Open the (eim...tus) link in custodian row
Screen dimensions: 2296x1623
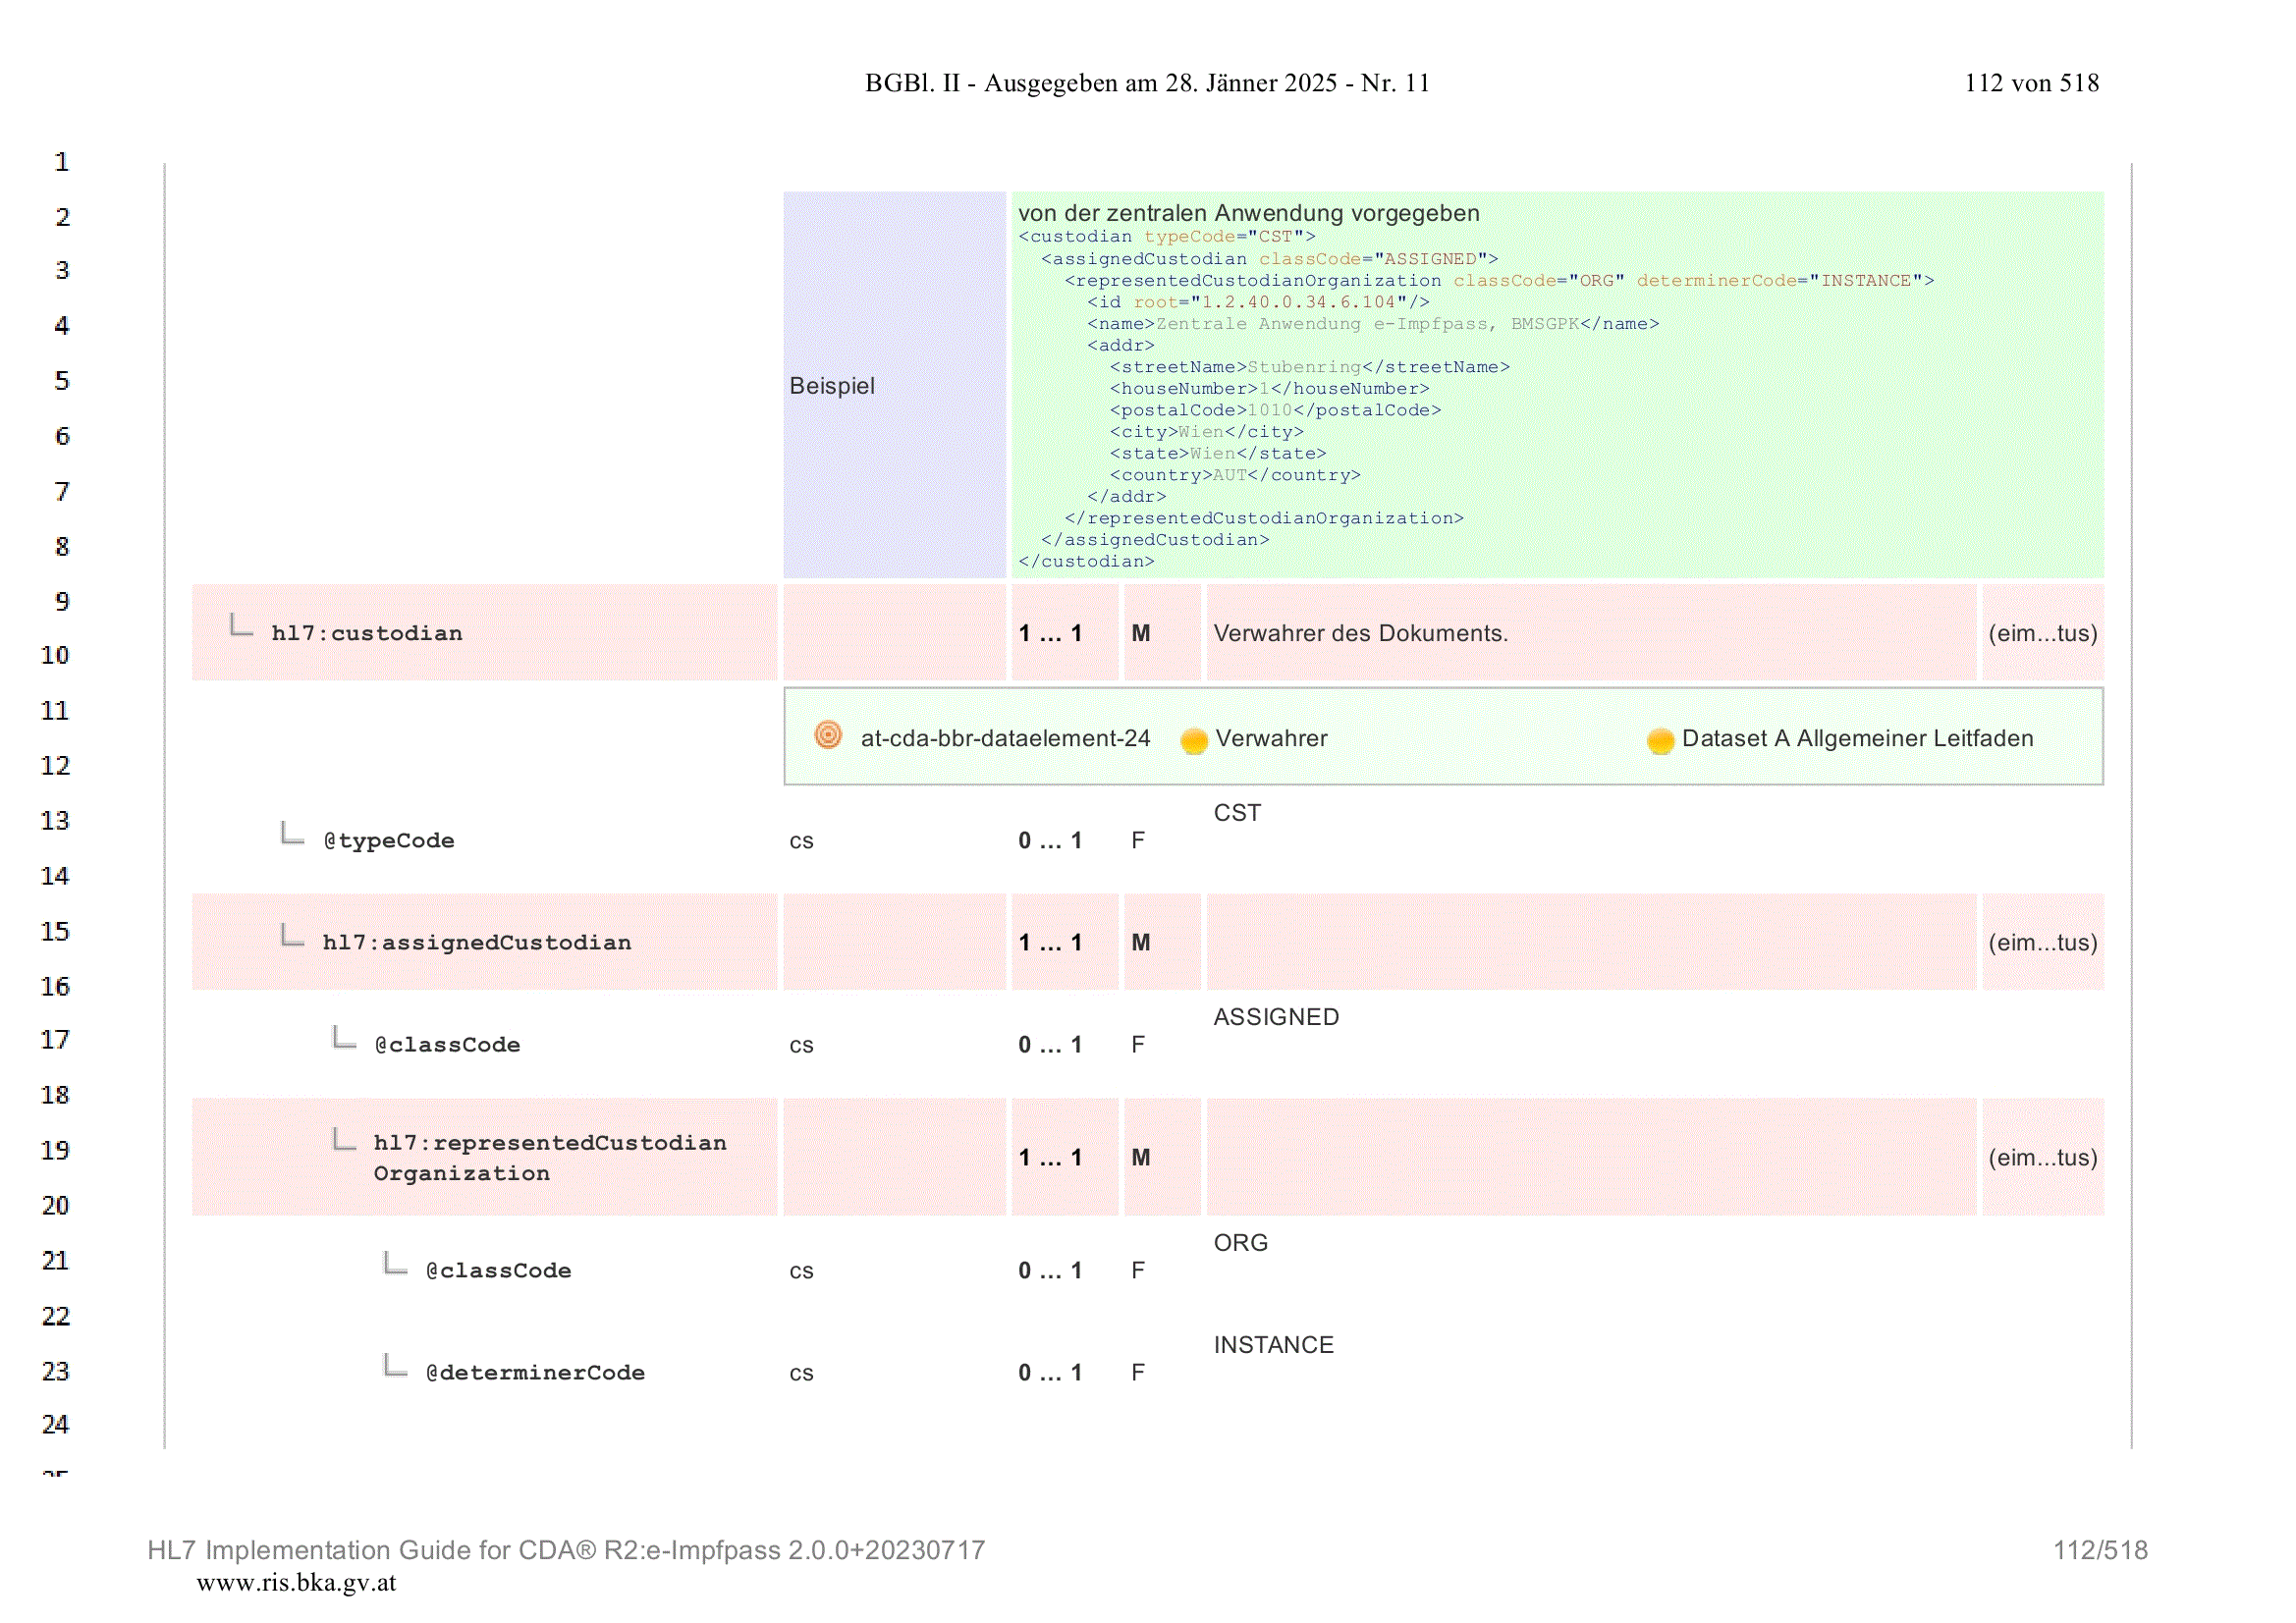tap(2042, 633)
